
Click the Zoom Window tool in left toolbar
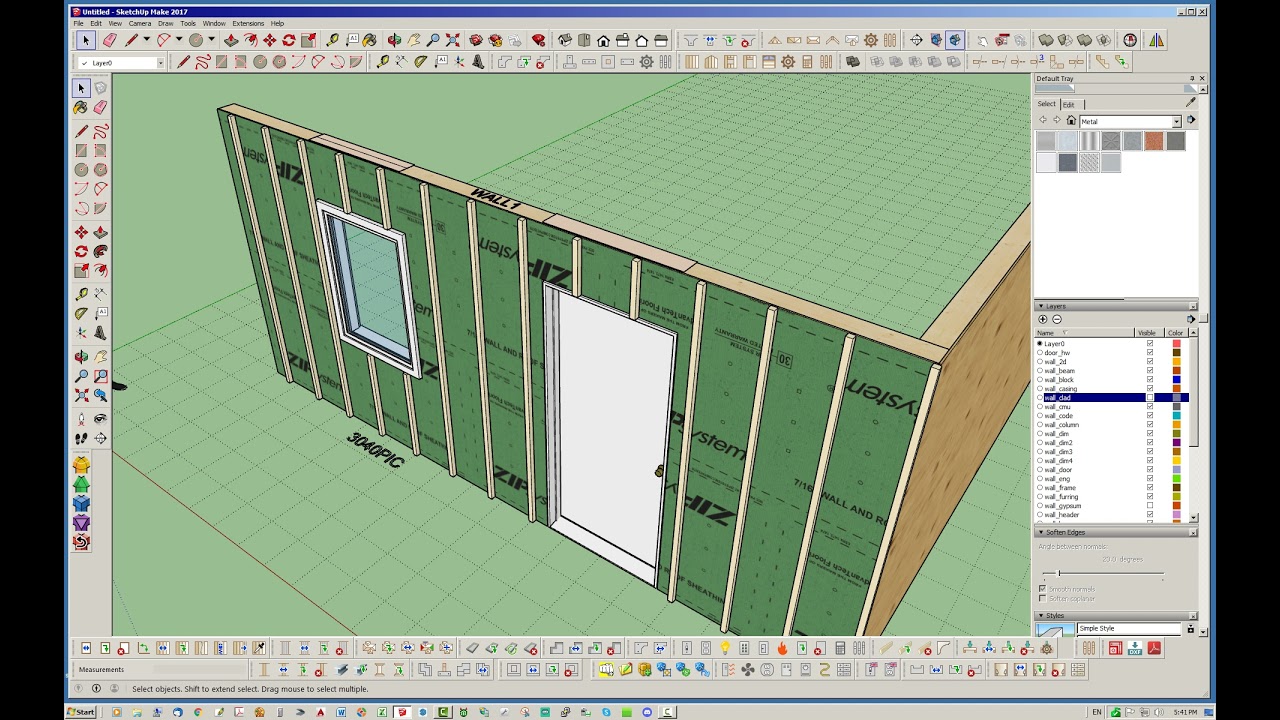(x=100, y=376)
